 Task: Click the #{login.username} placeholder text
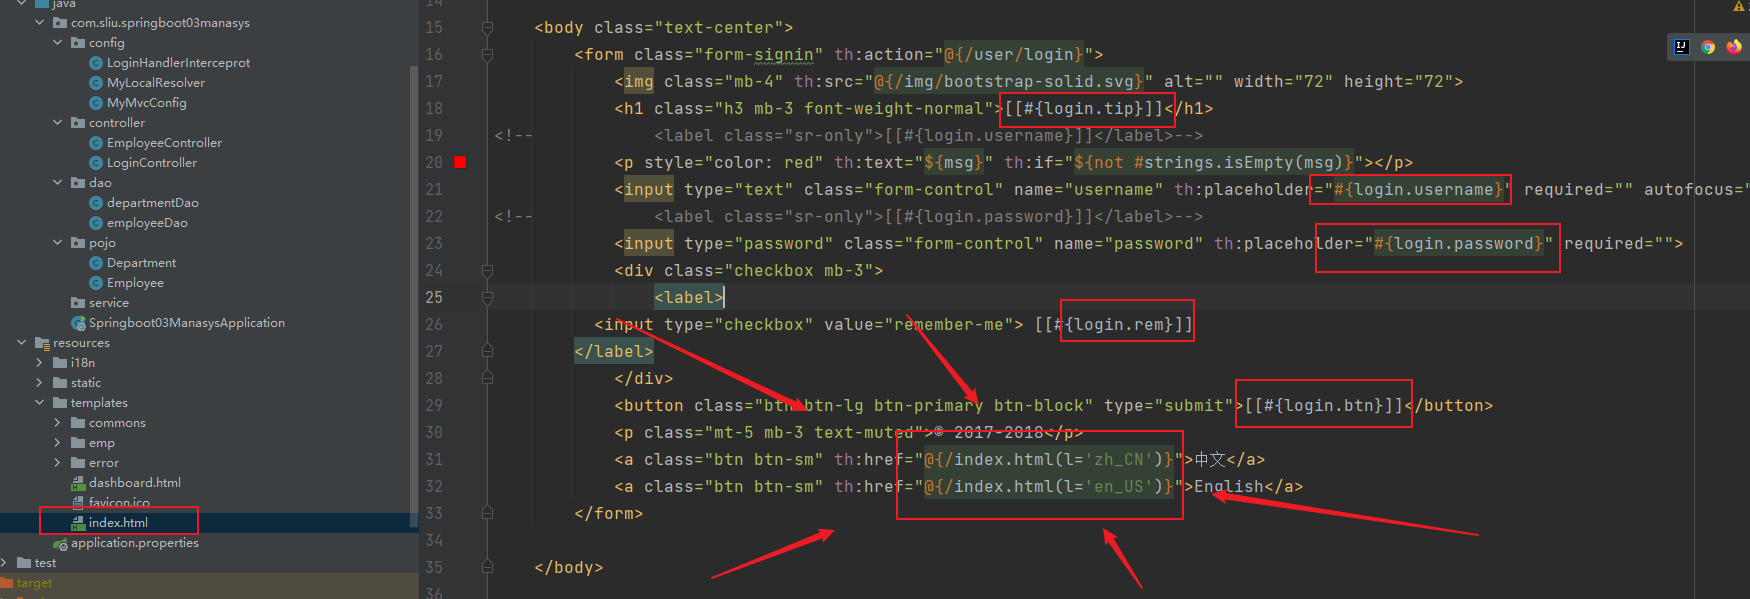click(x=1419, y=190)
